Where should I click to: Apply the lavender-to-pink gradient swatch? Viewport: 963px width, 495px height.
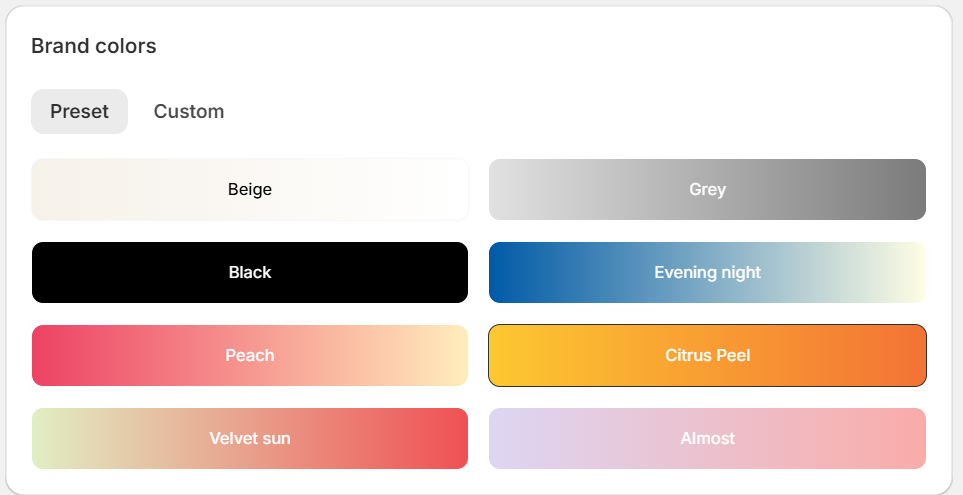point(708,438)
